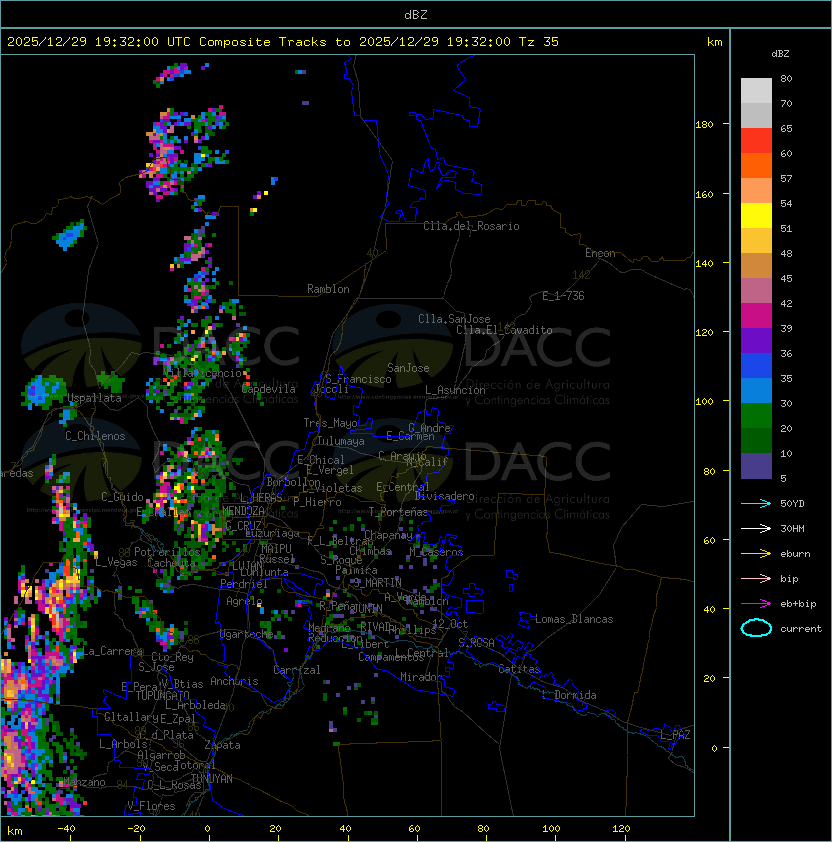Screen dimensions: 832x842
Task: Select the dark orange swatch below red
Action: (756, 166)
